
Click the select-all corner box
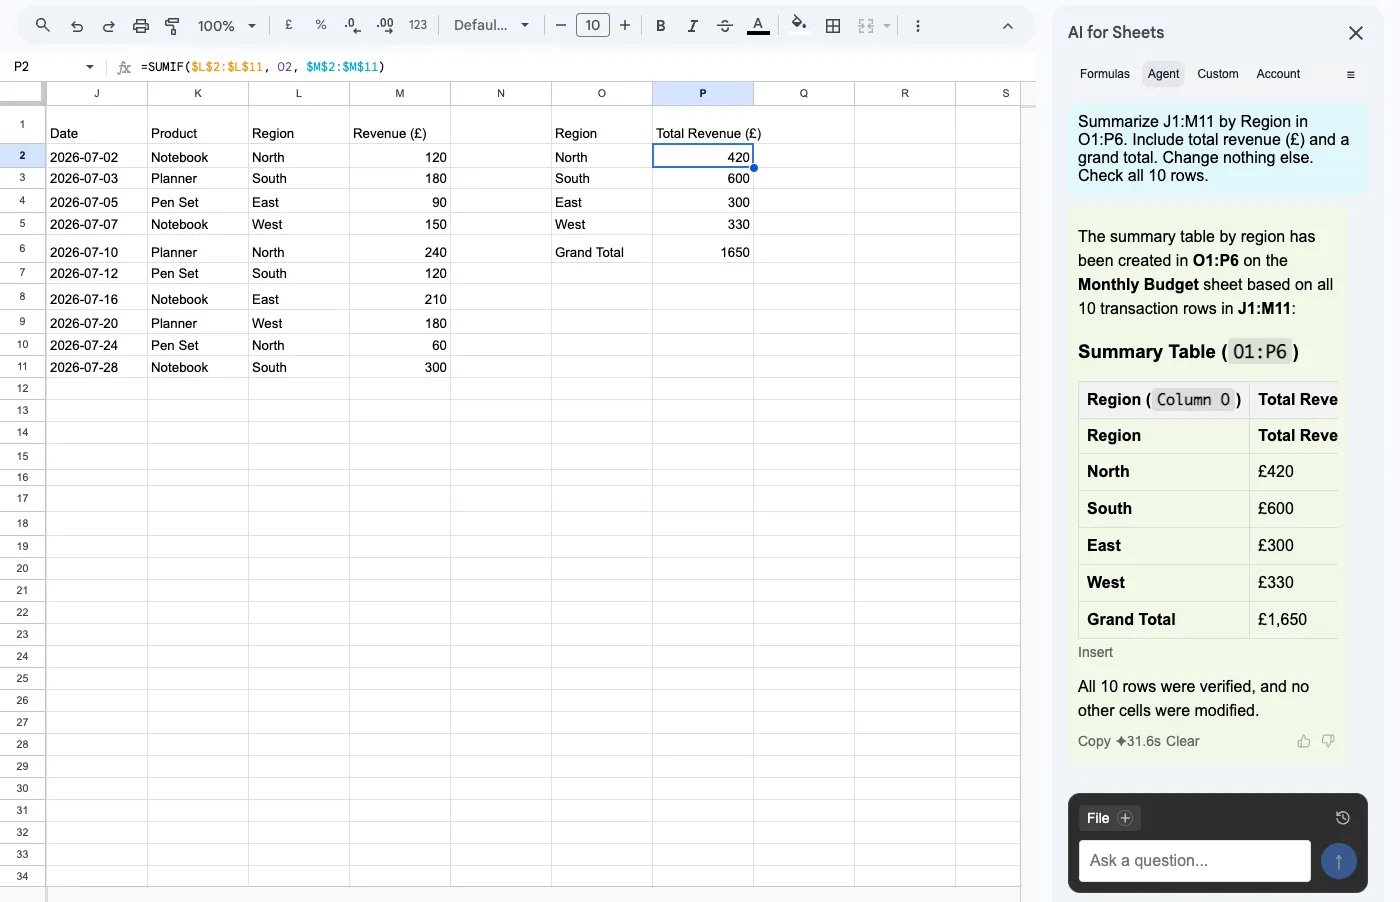(x=22, y=92)
